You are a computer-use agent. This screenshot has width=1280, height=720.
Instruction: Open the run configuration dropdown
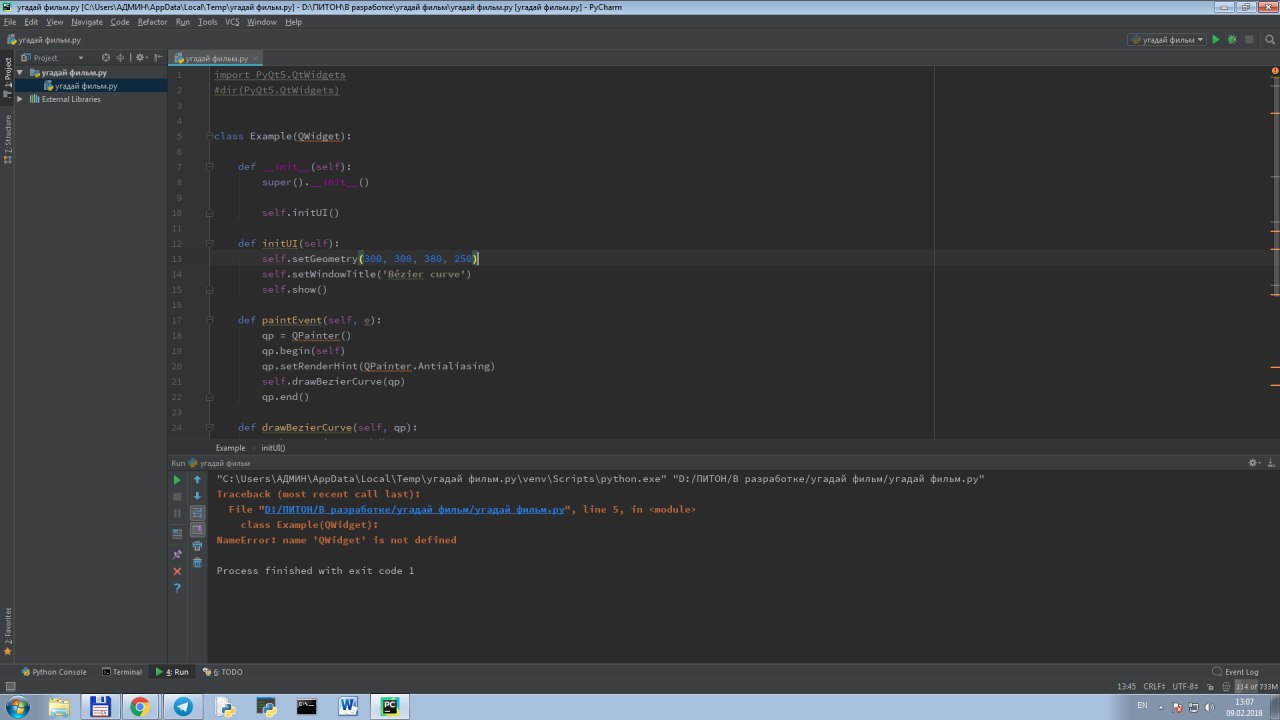(x=1166, y=40)
